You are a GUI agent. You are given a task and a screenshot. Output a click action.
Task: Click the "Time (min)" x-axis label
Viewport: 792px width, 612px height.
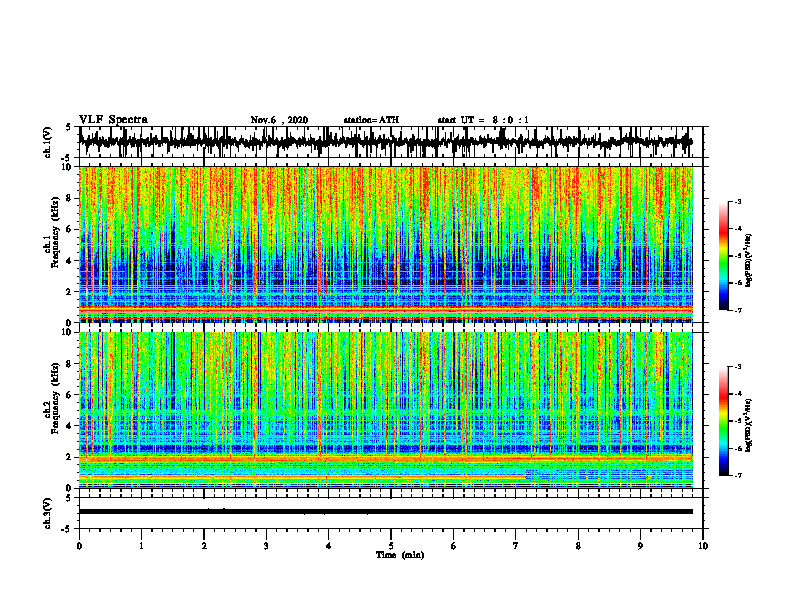point(400,555)
